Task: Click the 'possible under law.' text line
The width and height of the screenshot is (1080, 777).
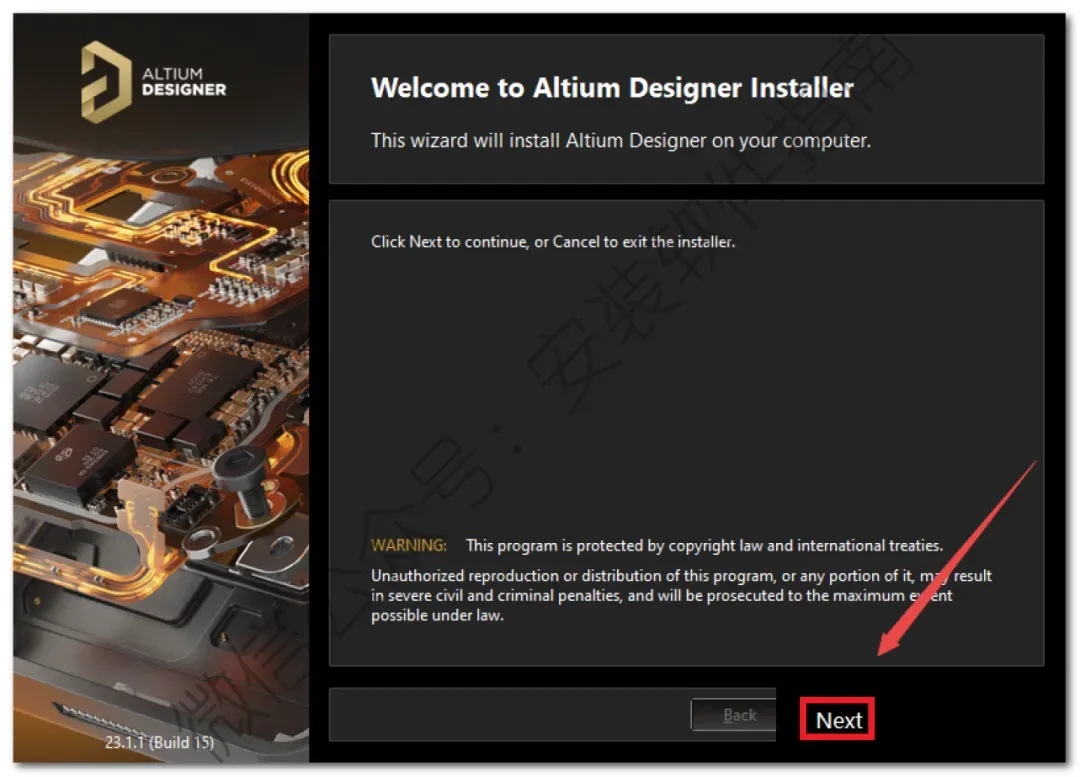Action: pos(437,616)
